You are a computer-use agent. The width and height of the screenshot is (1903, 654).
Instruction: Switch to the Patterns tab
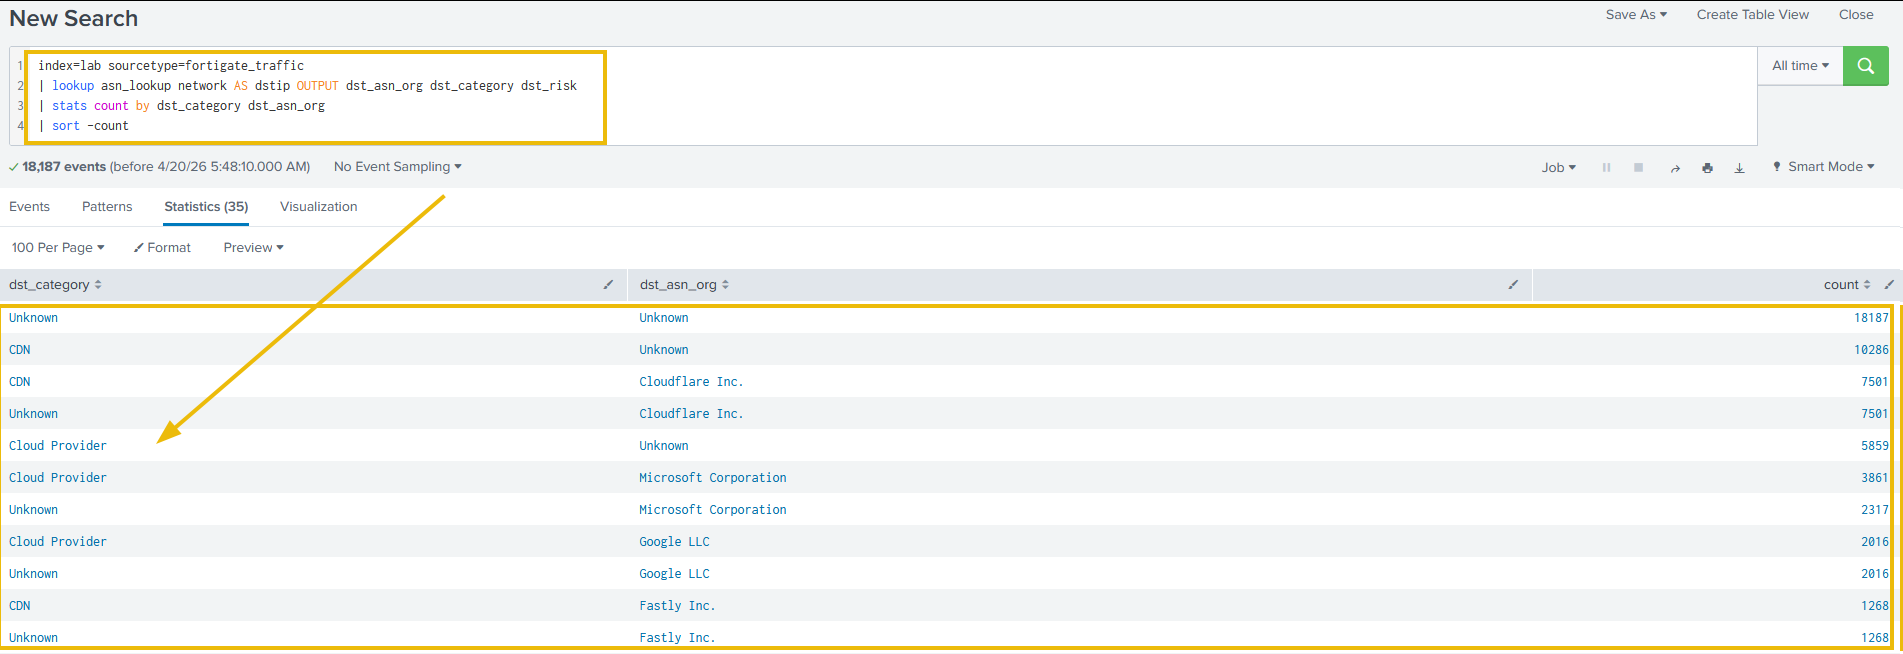tap(107, 207)
